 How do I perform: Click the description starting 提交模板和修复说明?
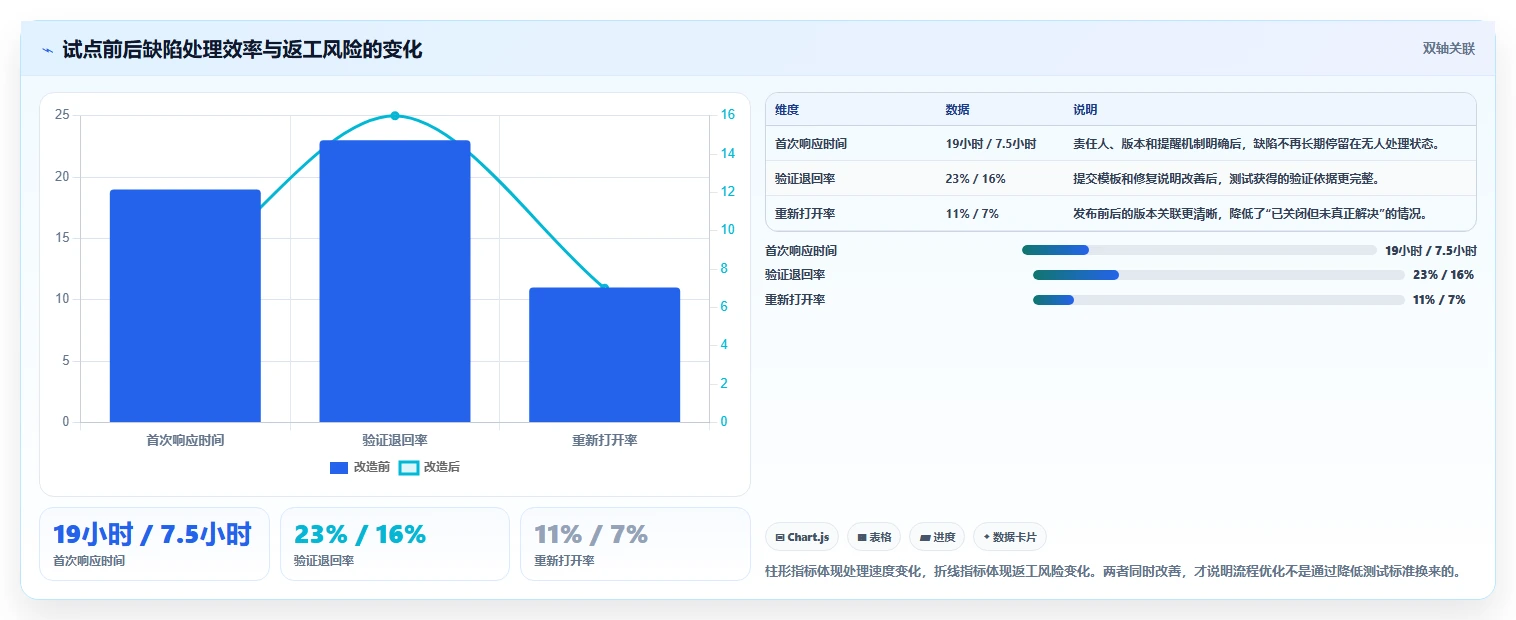[1226, 179]
